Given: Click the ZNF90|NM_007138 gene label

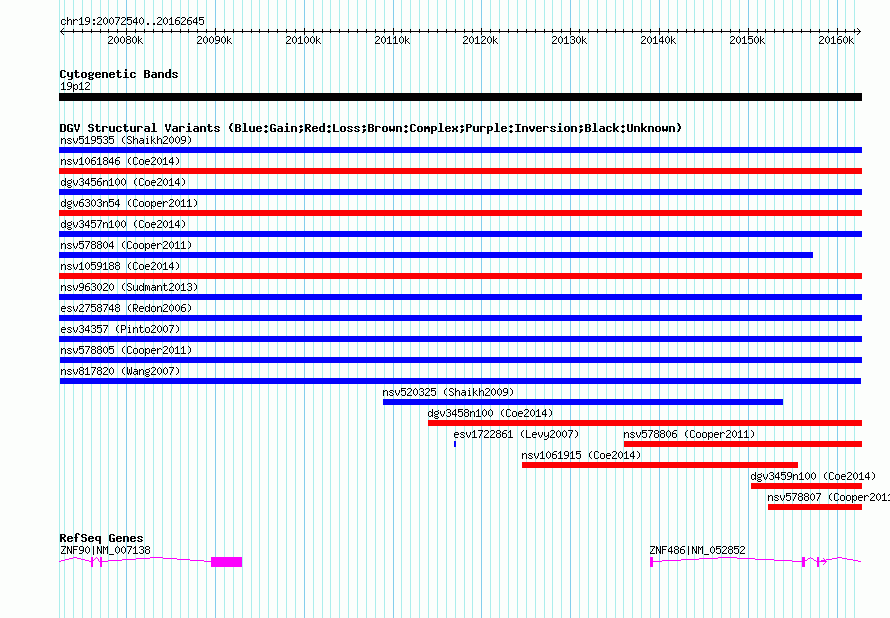Looking at the screenshot, I should [x=106, y=550].
